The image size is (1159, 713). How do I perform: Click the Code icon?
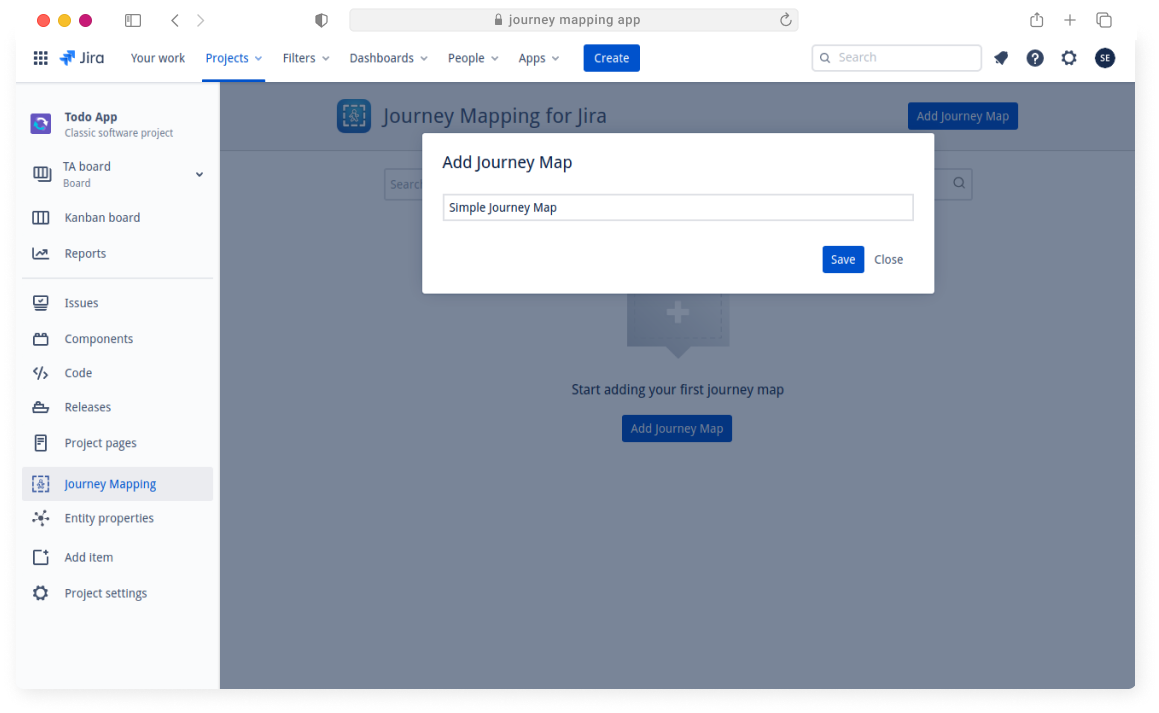(x=41, y=373)
